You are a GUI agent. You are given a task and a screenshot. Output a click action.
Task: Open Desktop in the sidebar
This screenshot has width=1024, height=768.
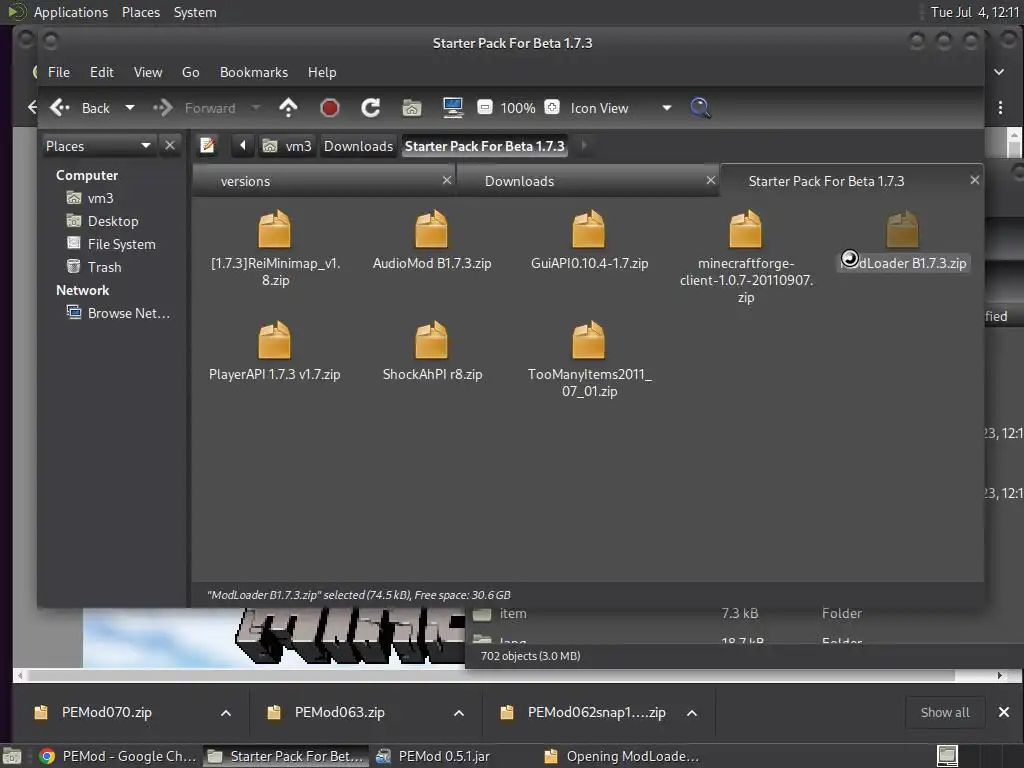(x=112, y=221)
